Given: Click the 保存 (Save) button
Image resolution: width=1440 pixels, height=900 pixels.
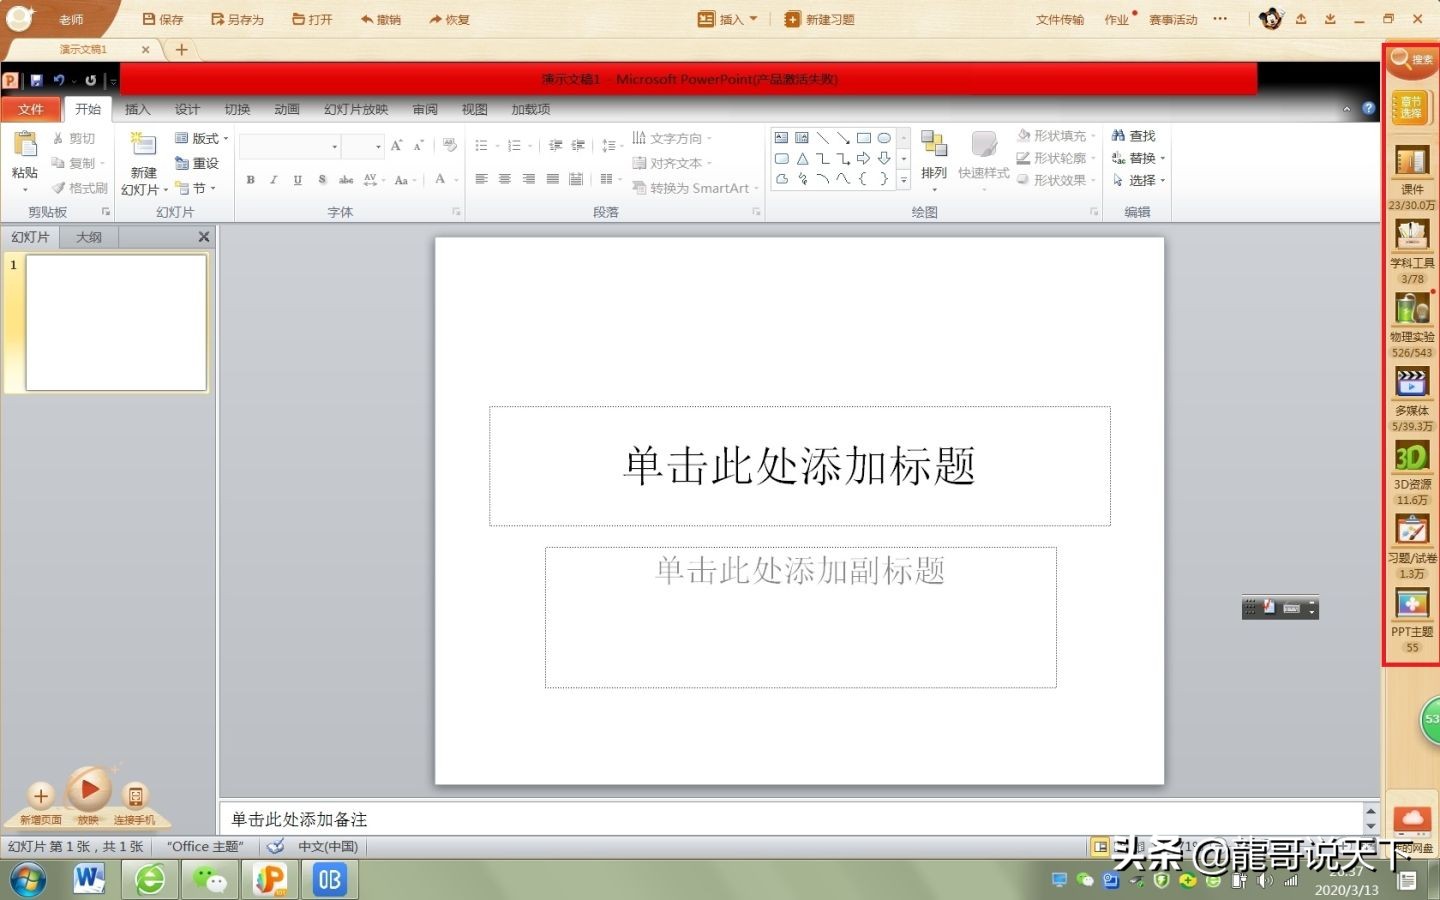Looking at the screenshot, I should coord(162,18).
